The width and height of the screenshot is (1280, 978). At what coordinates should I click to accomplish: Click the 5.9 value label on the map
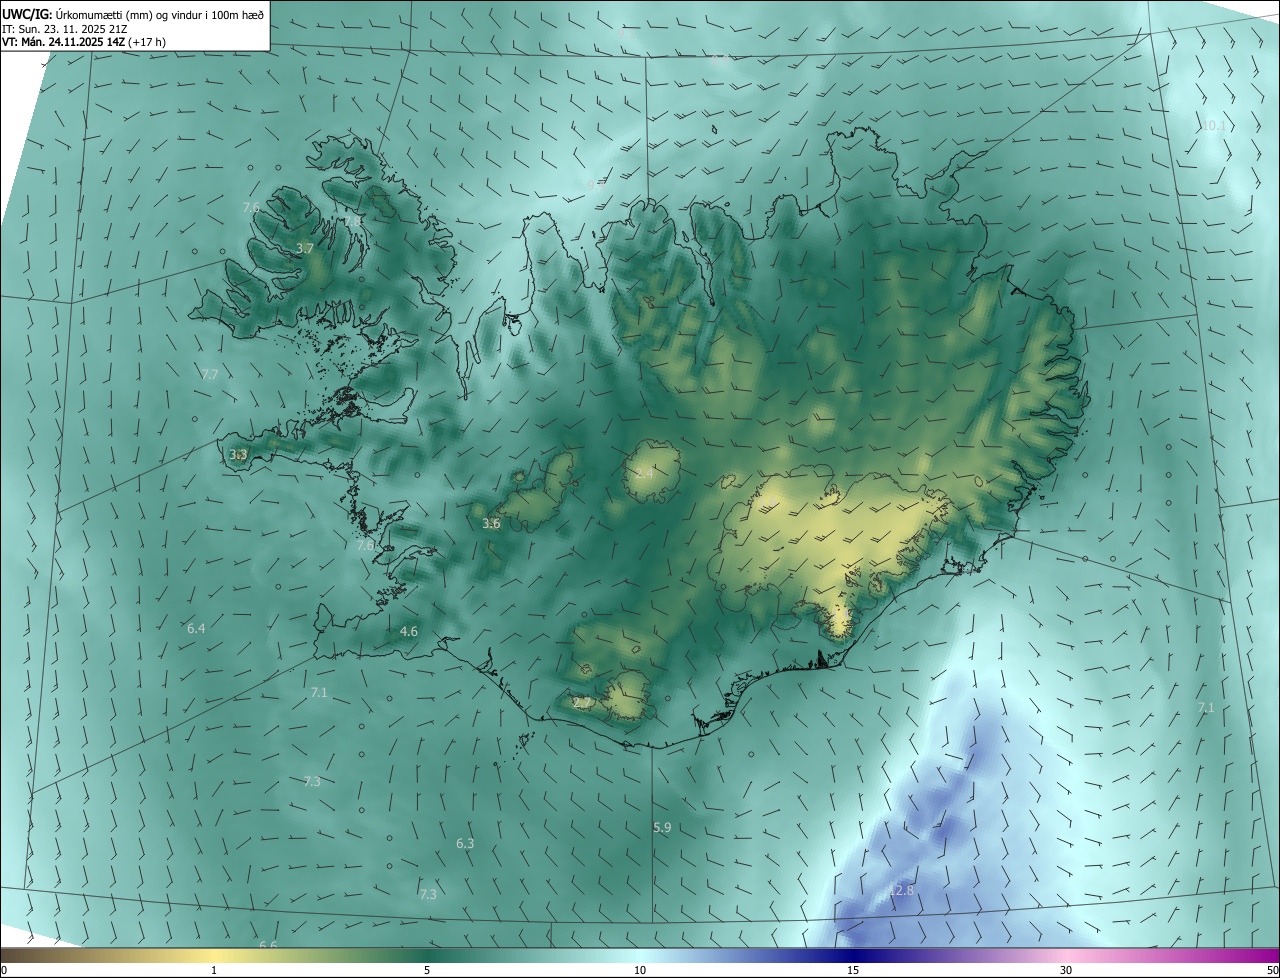pyautogui.click(x=662, y=828)
